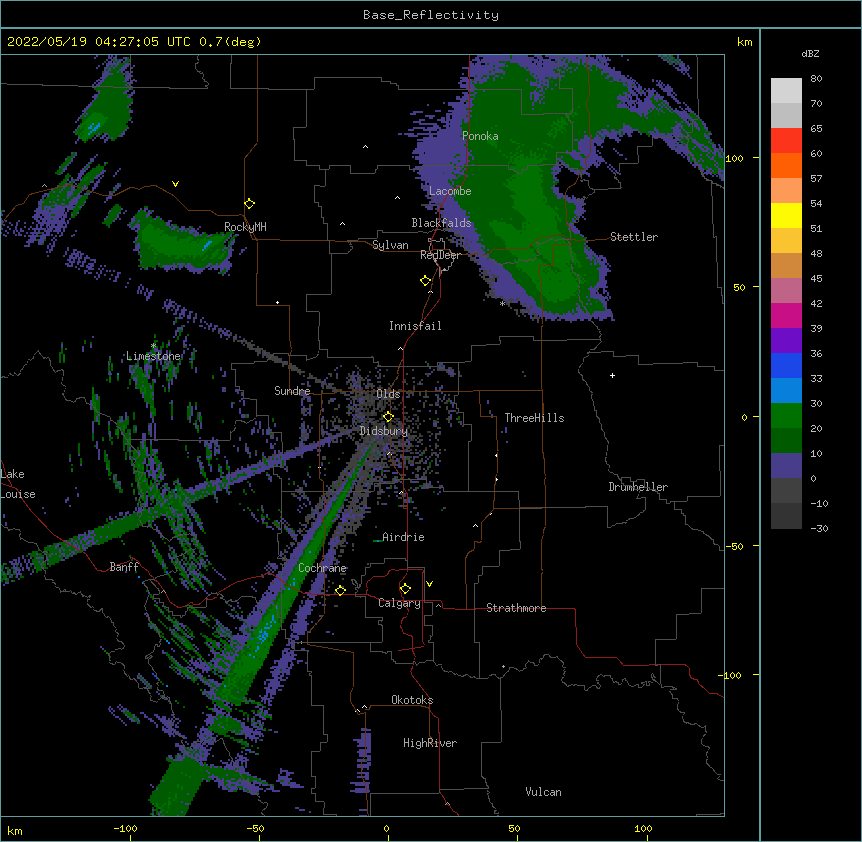Click the yellow diamond marker near Olds
Screen dimensions: 862x842
pos(388,417)
